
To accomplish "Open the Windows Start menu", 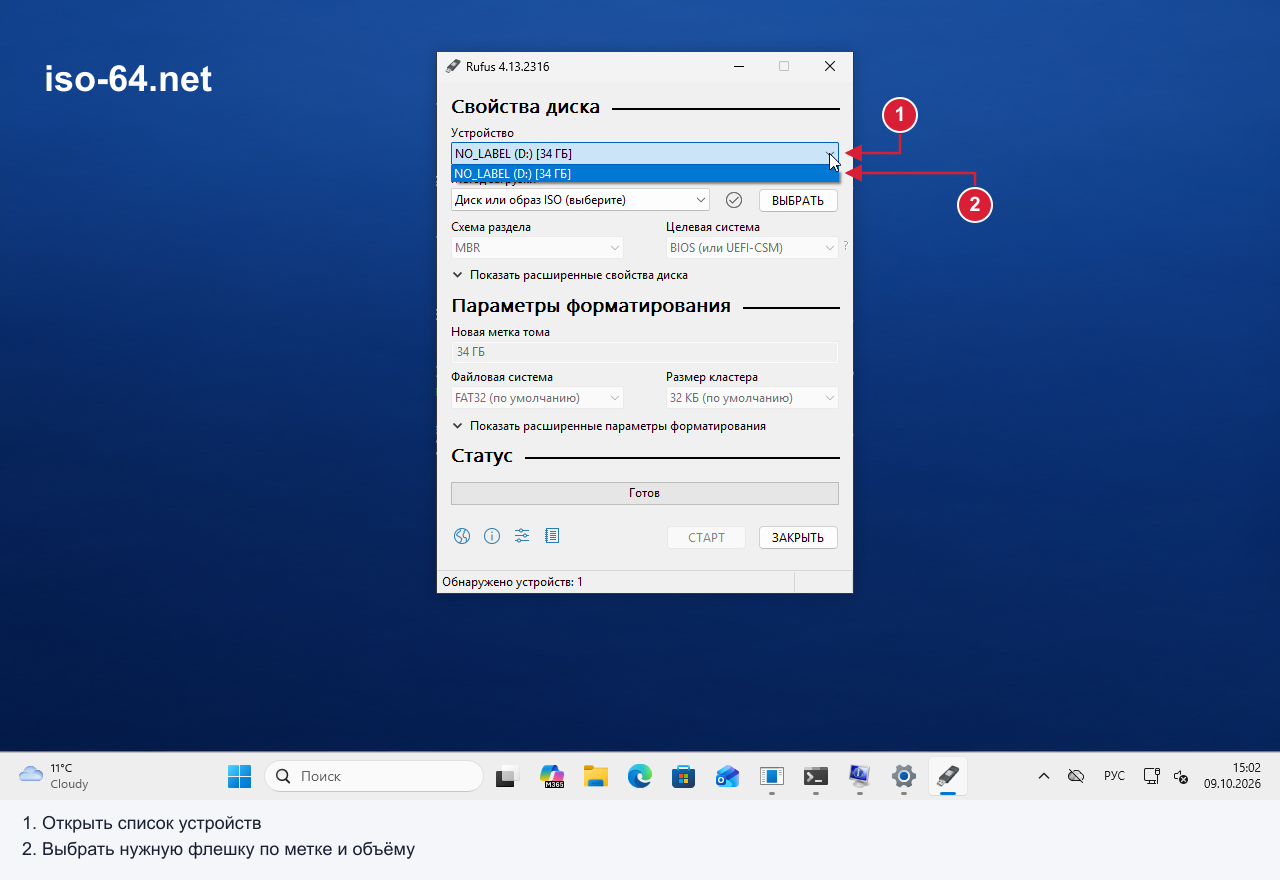I will (x=240, y=776).
